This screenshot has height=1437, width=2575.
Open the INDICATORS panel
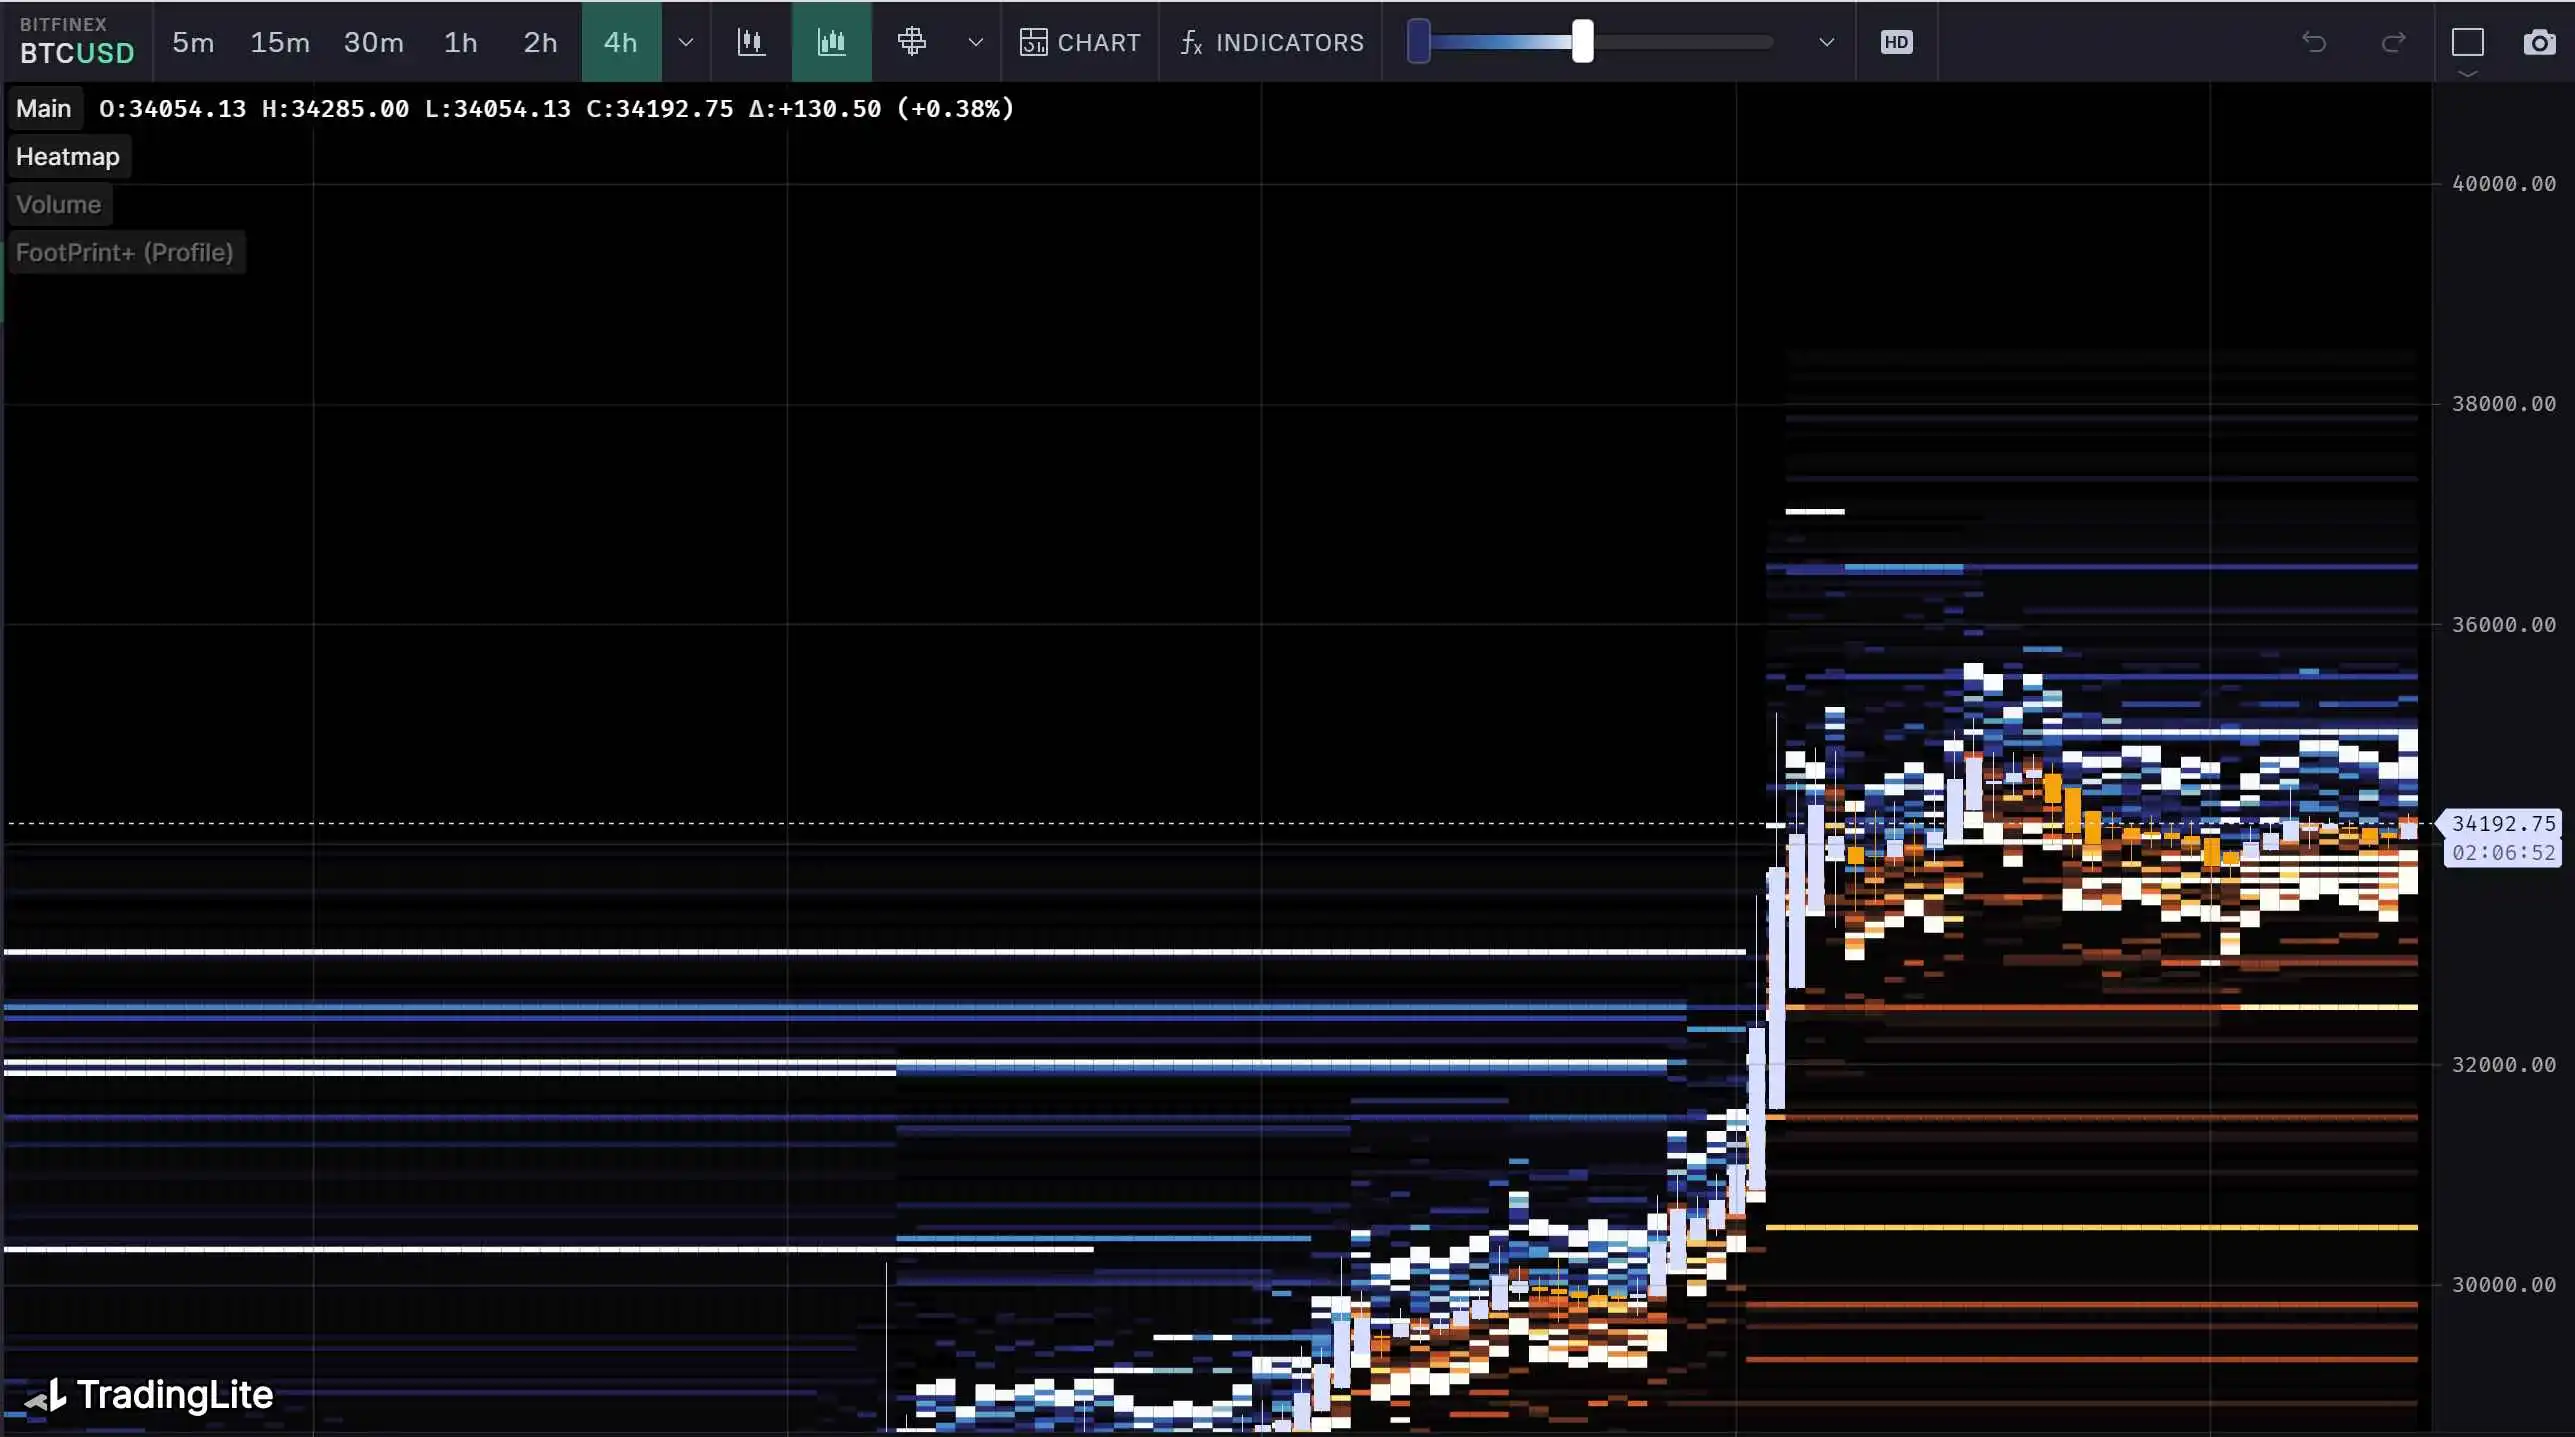pos(1271,42)
